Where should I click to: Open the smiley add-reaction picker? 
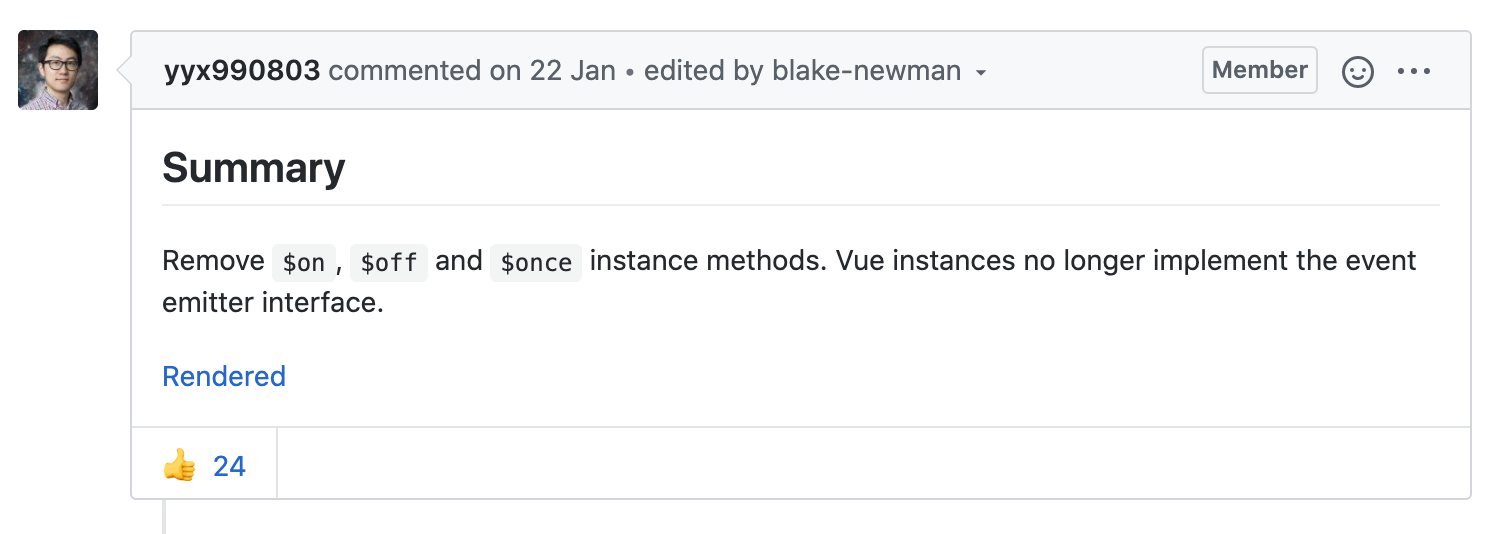click(x=1357, y=72)
